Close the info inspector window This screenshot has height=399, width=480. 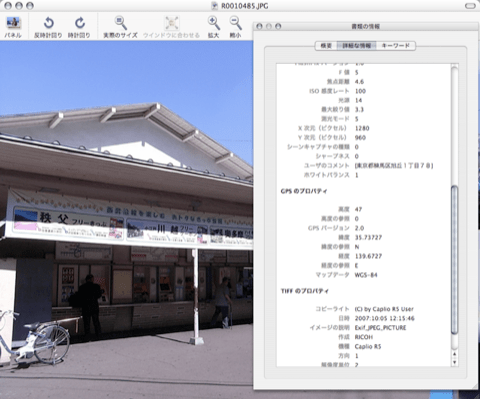259,26
